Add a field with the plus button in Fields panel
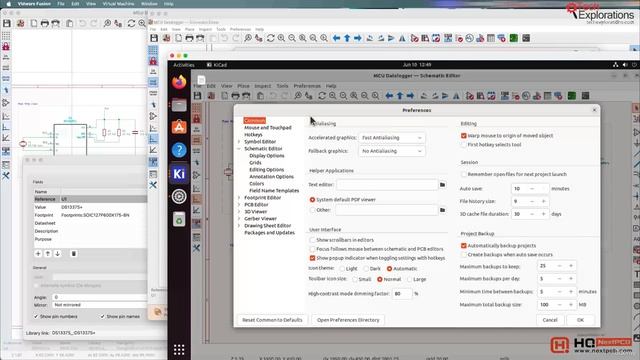Viewport: 640px width, 360px height. (38, 254)
